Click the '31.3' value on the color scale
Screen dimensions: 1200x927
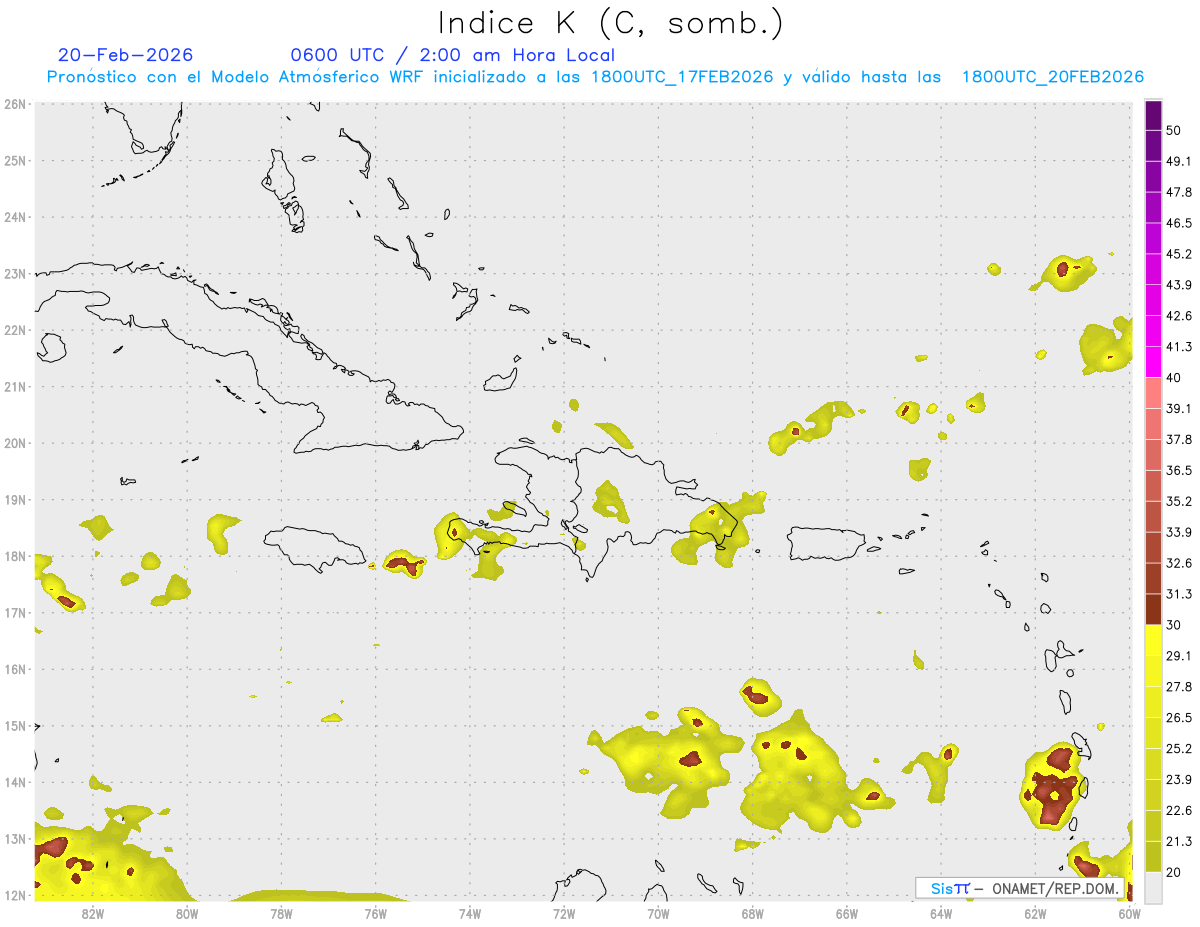tap(1178, 594)
